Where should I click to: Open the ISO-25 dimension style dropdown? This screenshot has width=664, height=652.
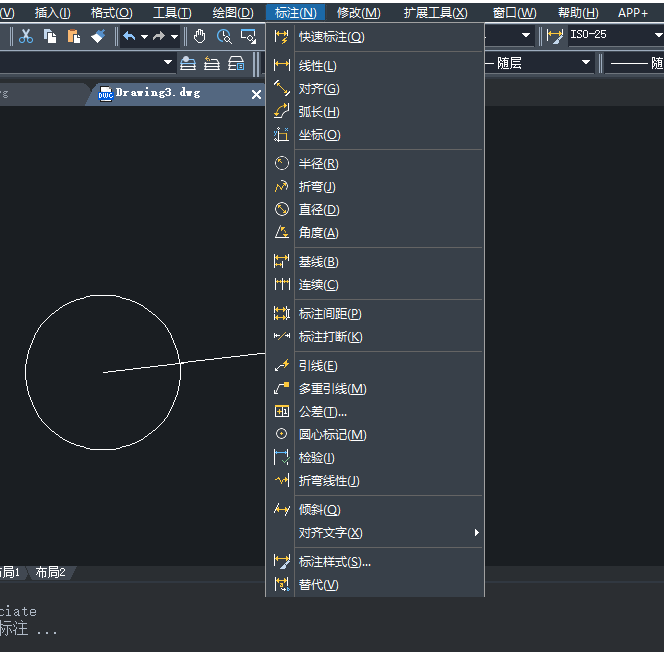tap(655, 36)
